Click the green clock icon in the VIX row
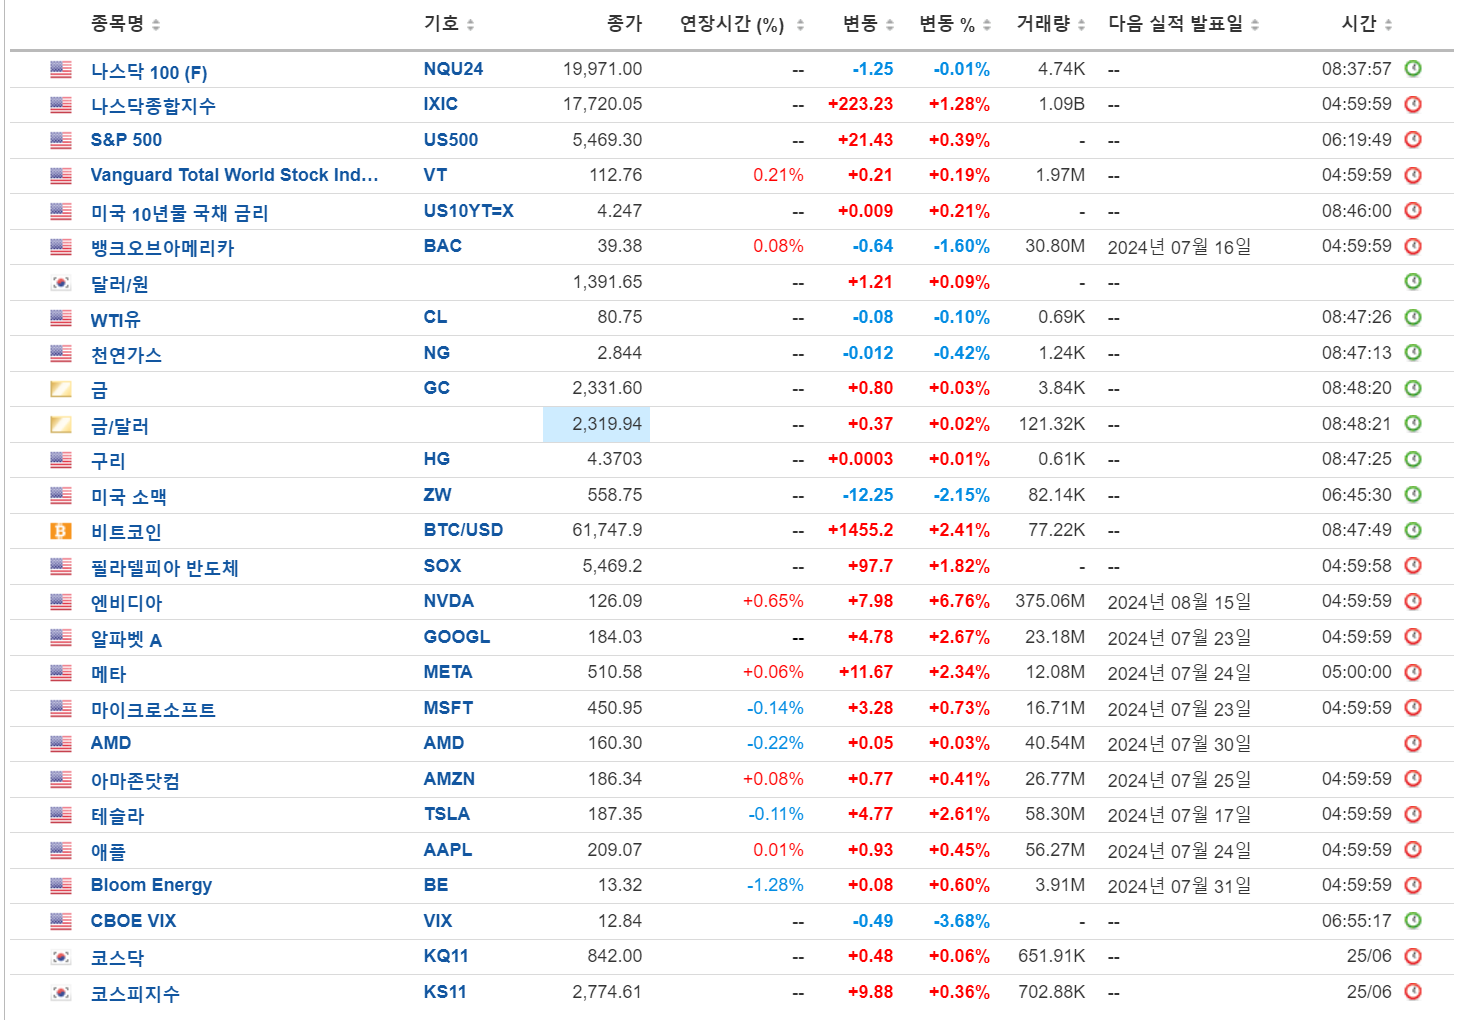The image size is (1458, 1020). pos(1413,921)
